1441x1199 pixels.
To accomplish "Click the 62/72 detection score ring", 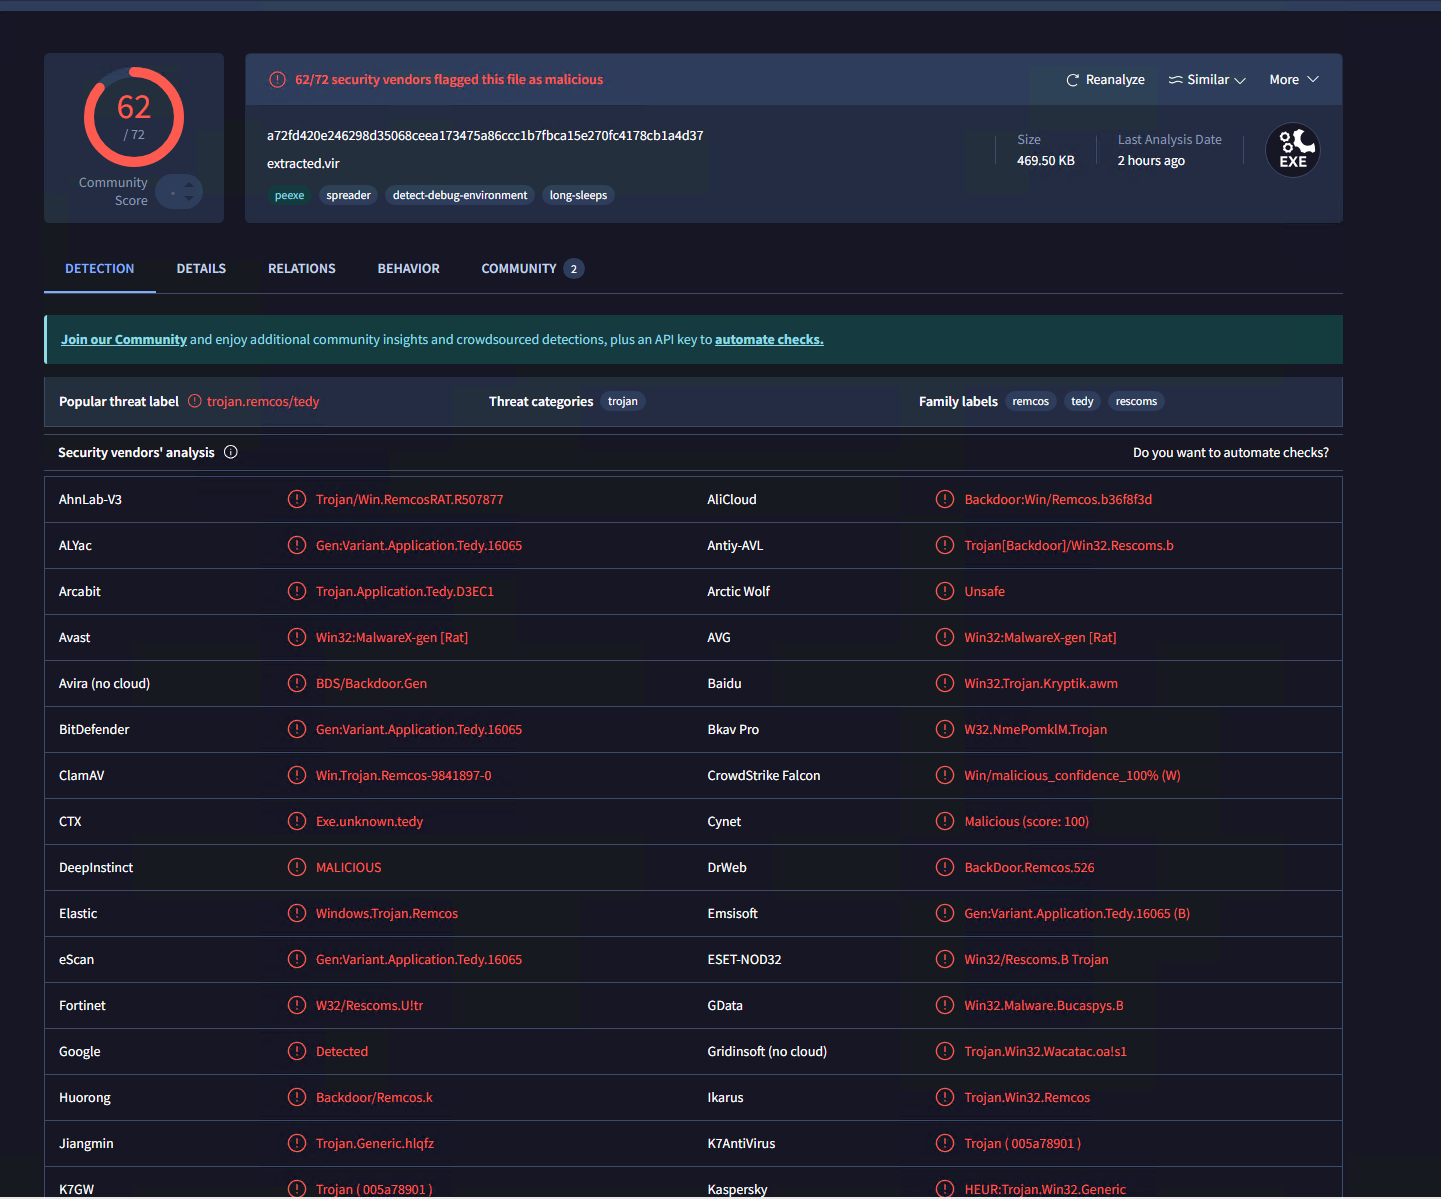I will (x=134, y=117).
